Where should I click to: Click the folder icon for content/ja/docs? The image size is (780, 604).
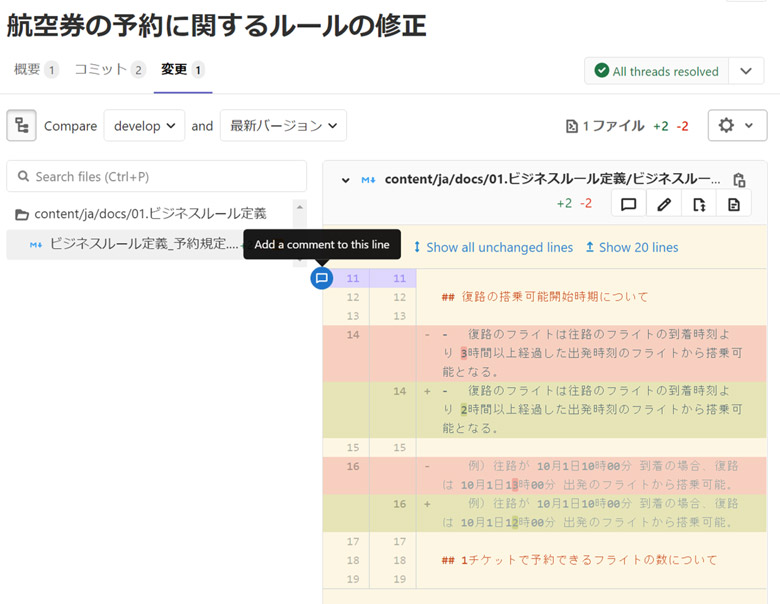[21, 214]
